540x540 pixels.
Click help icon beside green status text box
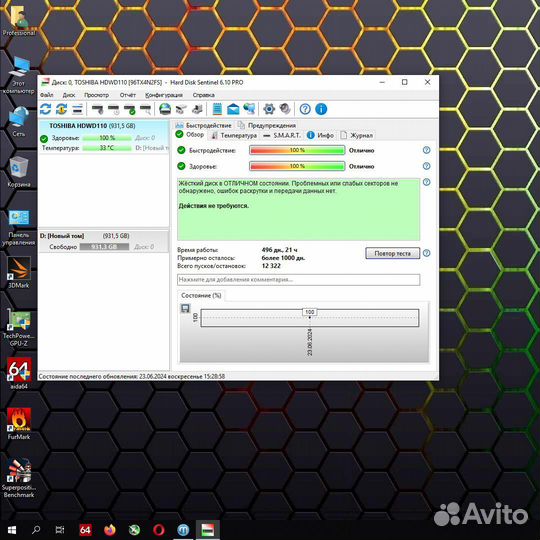tap(426, 182)
